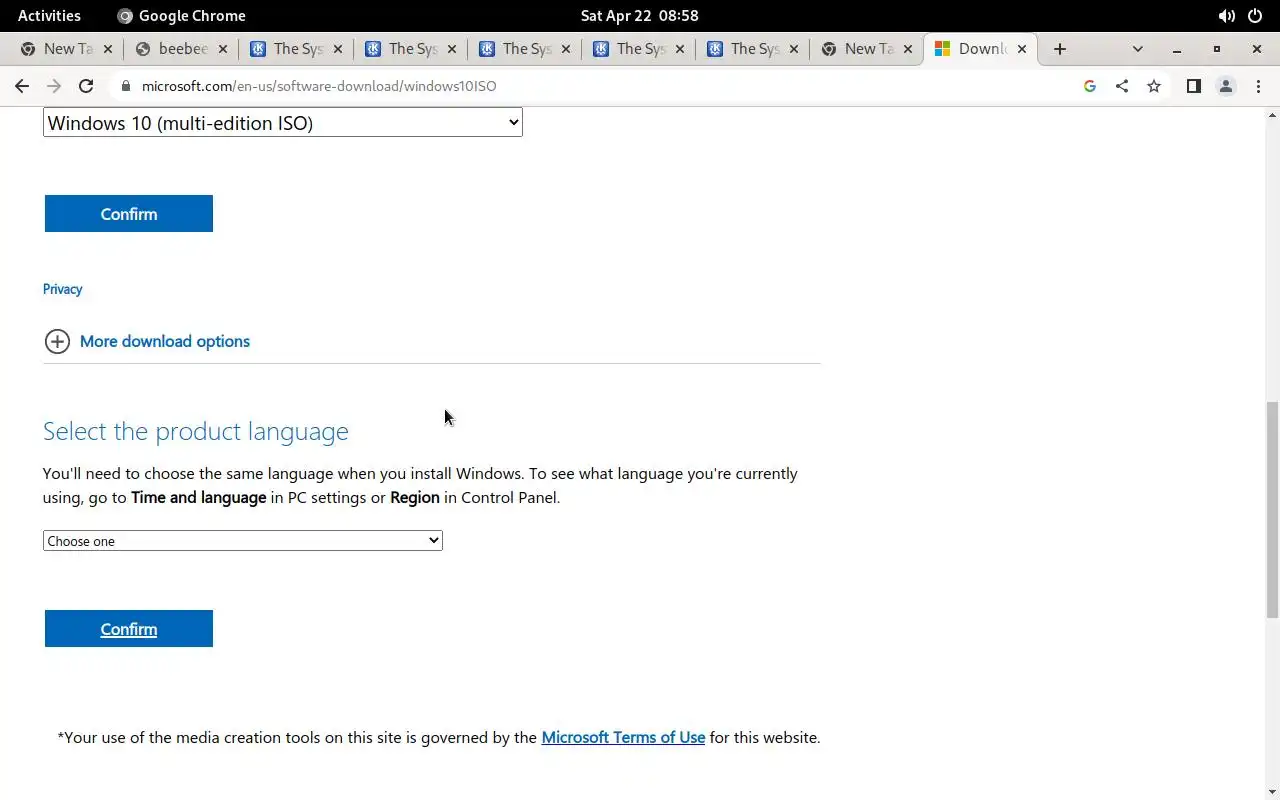Expand More download options

pyautogui.click(x=57, y=341)
